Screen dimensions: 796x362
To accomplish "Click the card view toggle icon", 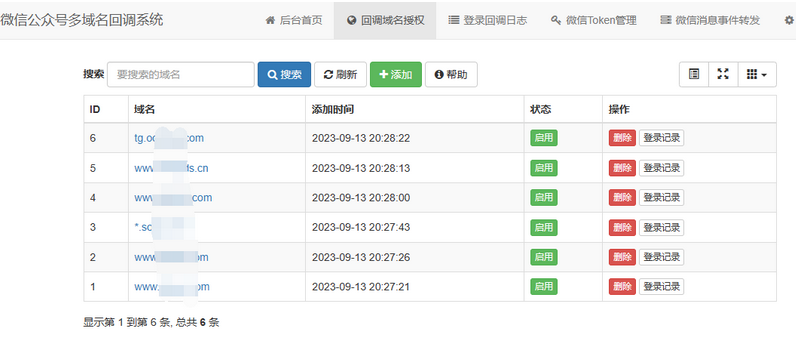I will coord(694,74).
